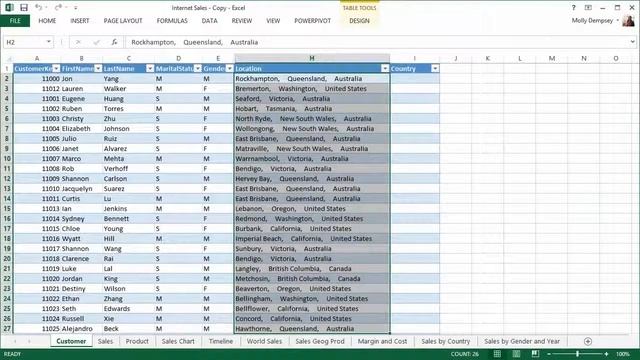Open Location column filter dropdown

tap(385, 69)
